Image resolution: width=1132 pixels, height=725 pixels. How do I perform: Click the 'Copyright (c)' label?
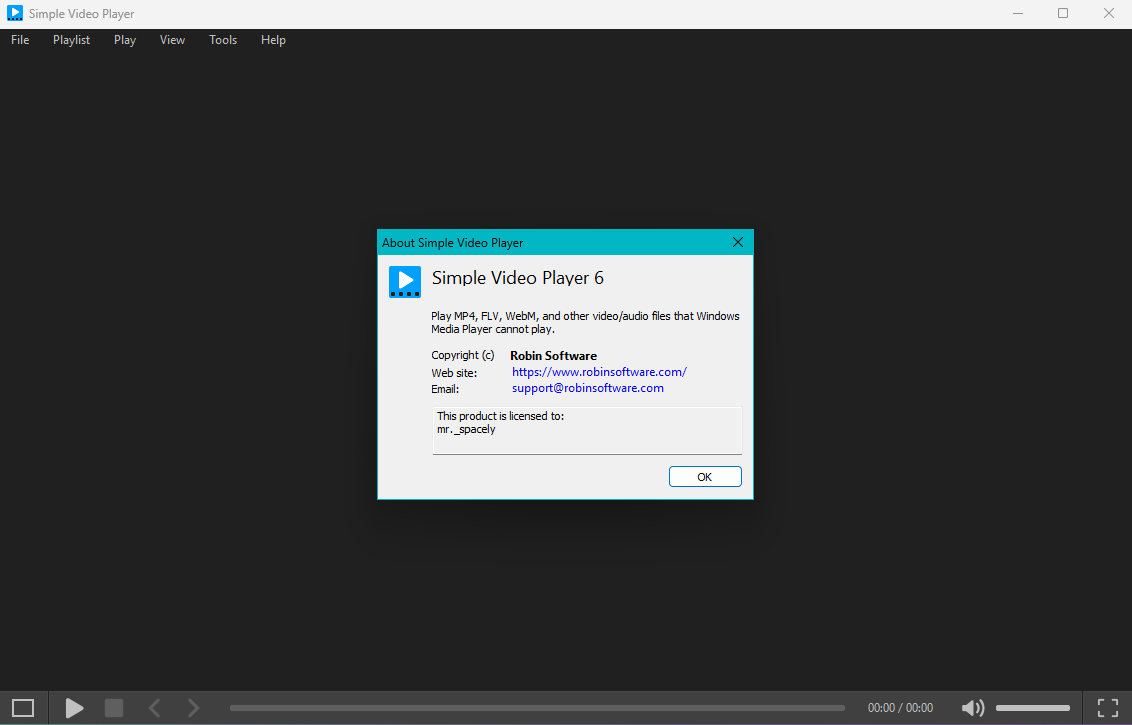pos(463,355)
